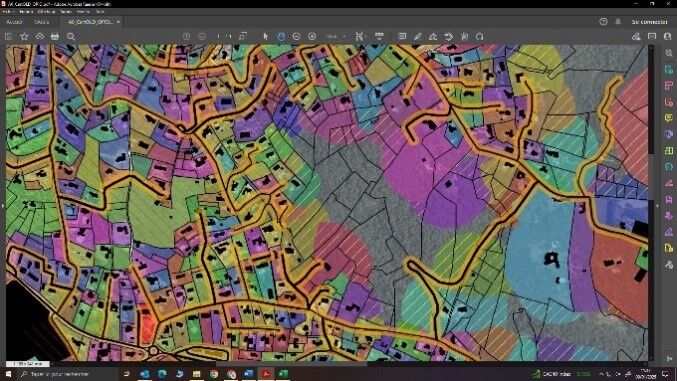Image resolution: width=677 pixels, height=381 pixels.
Task: Search tools using right pane magnifier
Action: pos(669,53)
